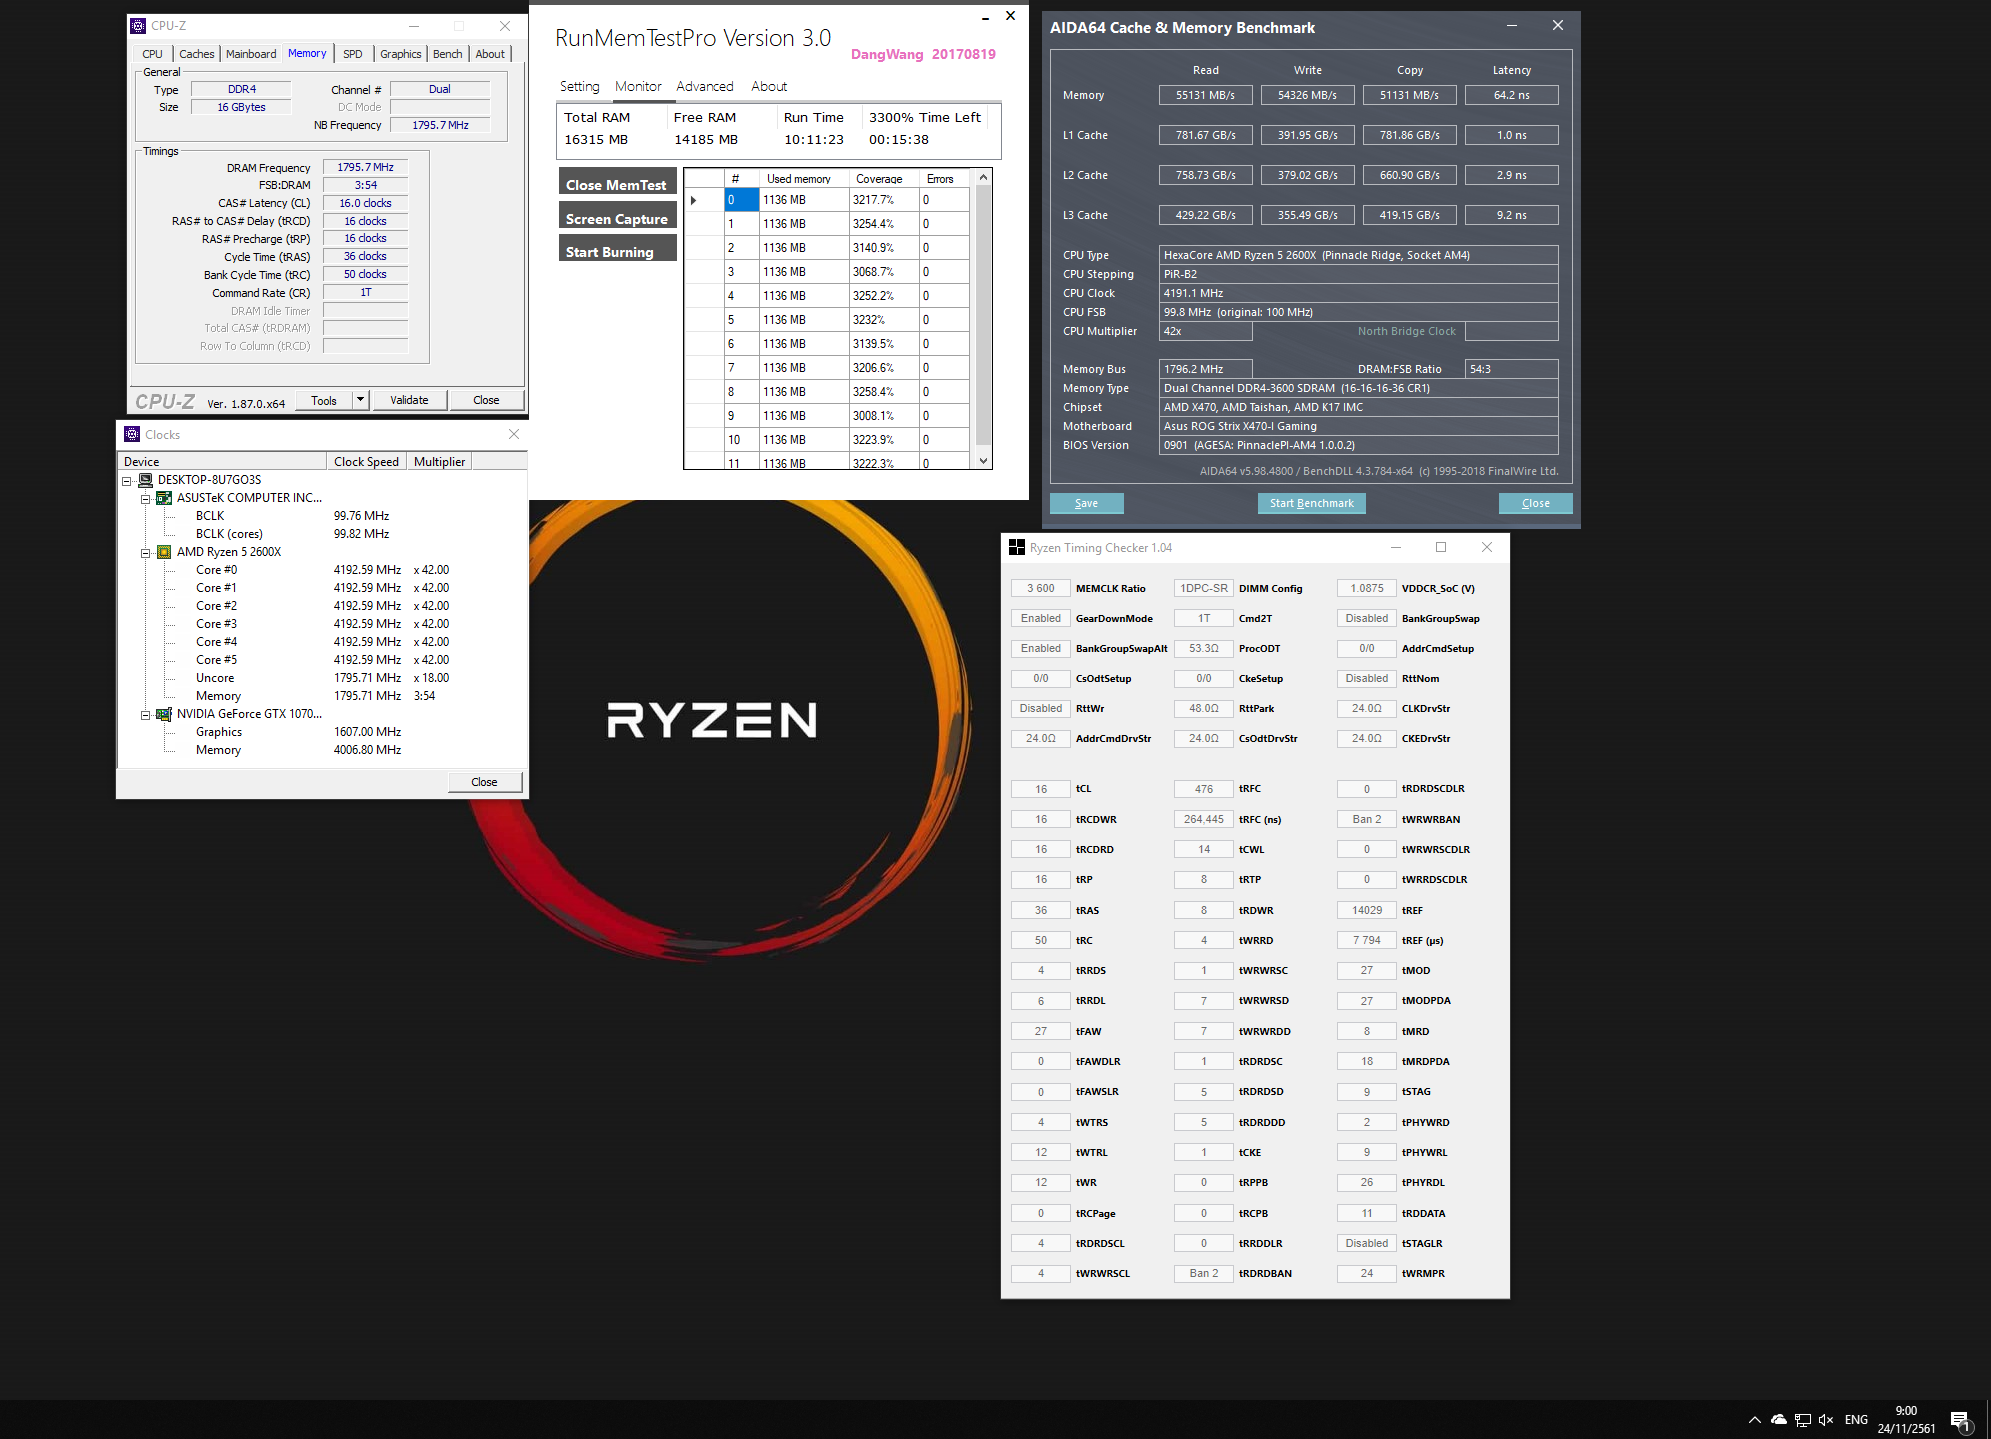Click the Clocks window title icon
1991x1439 pixels.
(x=132, y=434)
